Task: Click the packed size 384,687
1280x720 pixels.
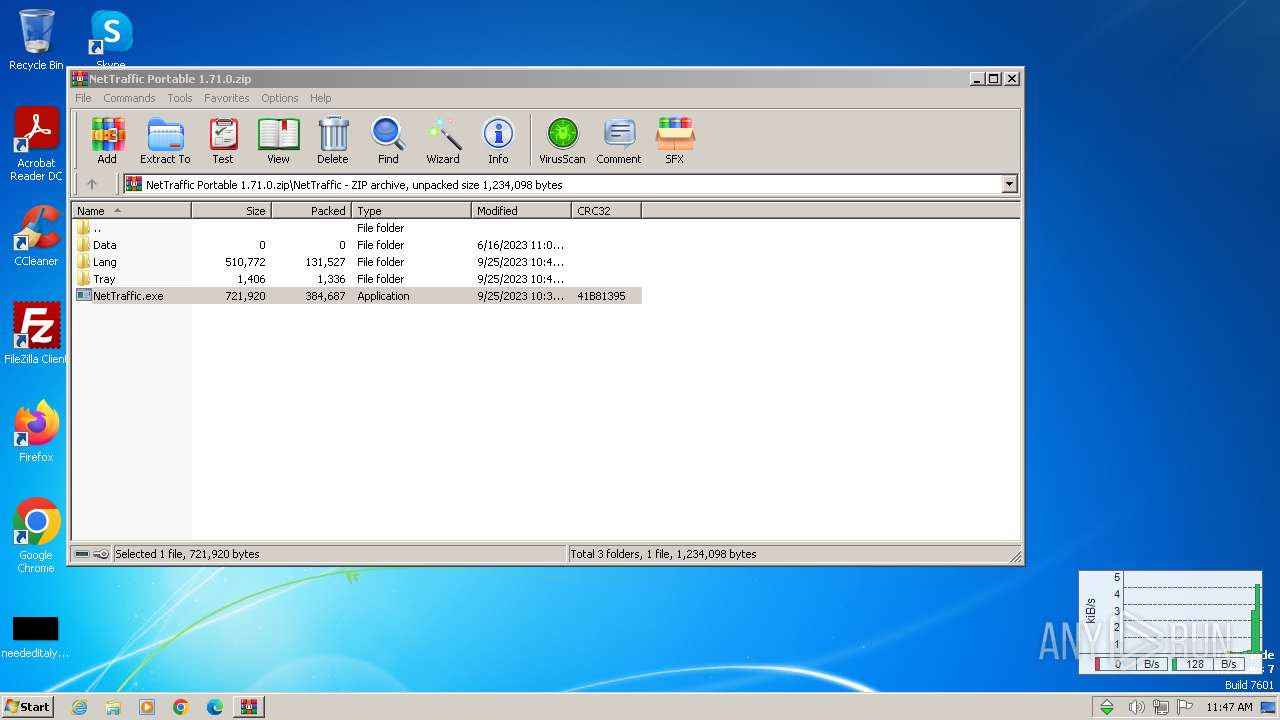Action: pyautogui.click(x=325, y=296)
